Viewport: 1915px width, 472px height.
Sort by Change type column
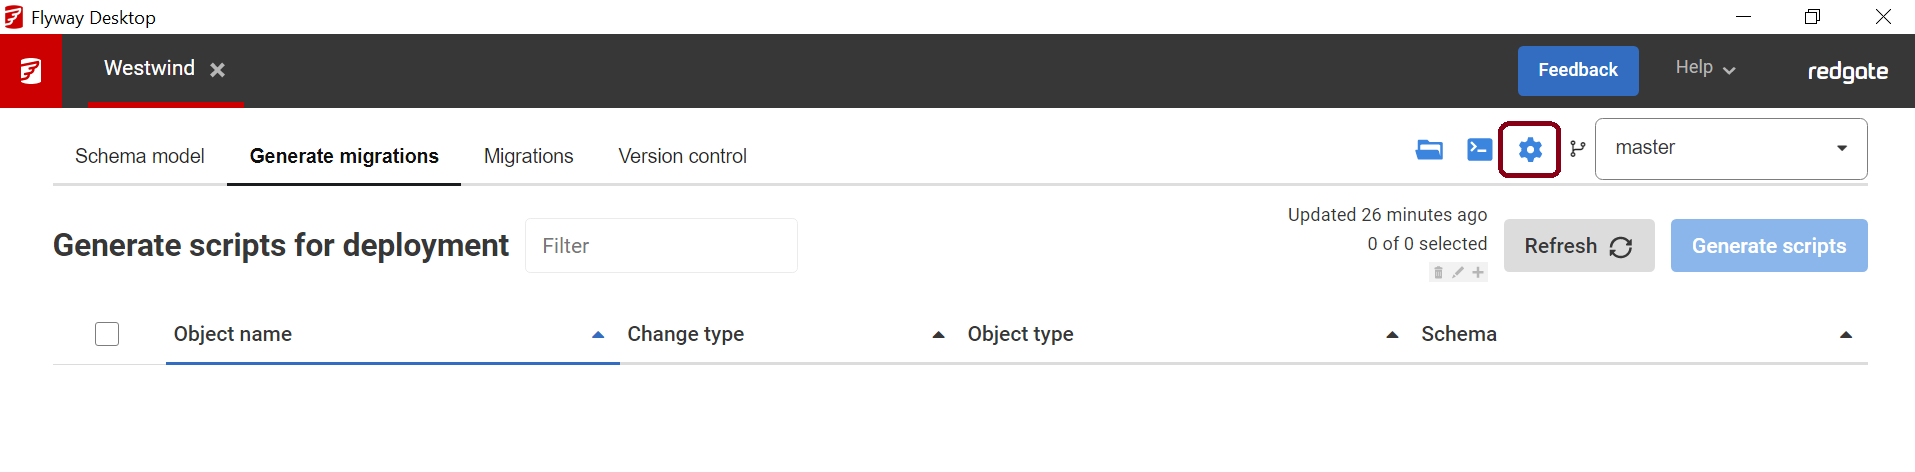[x=685, y=334]
